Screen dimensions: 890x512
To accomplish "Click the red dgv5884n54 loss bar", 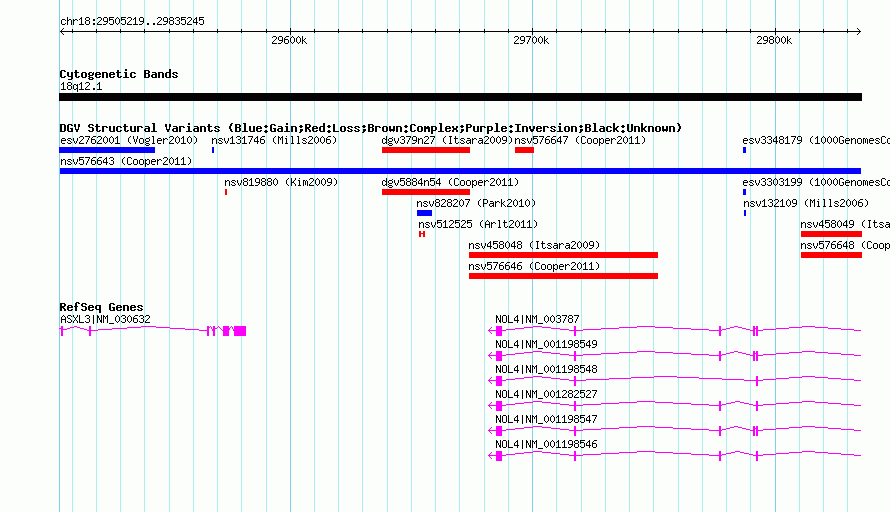I will (x=426, y=192).
